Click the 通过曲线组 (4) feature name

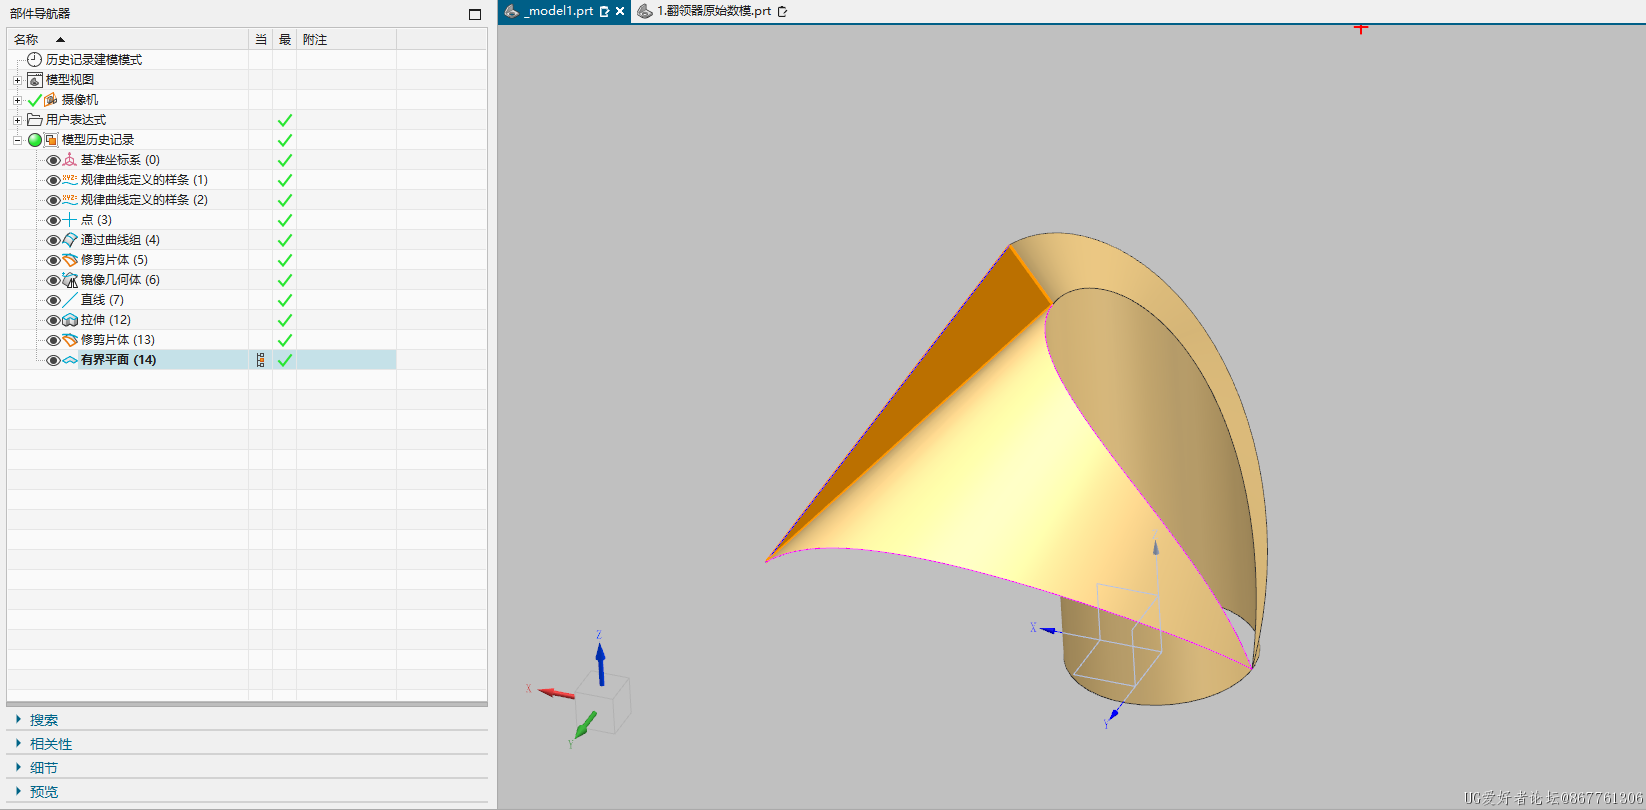pos(120,240)
